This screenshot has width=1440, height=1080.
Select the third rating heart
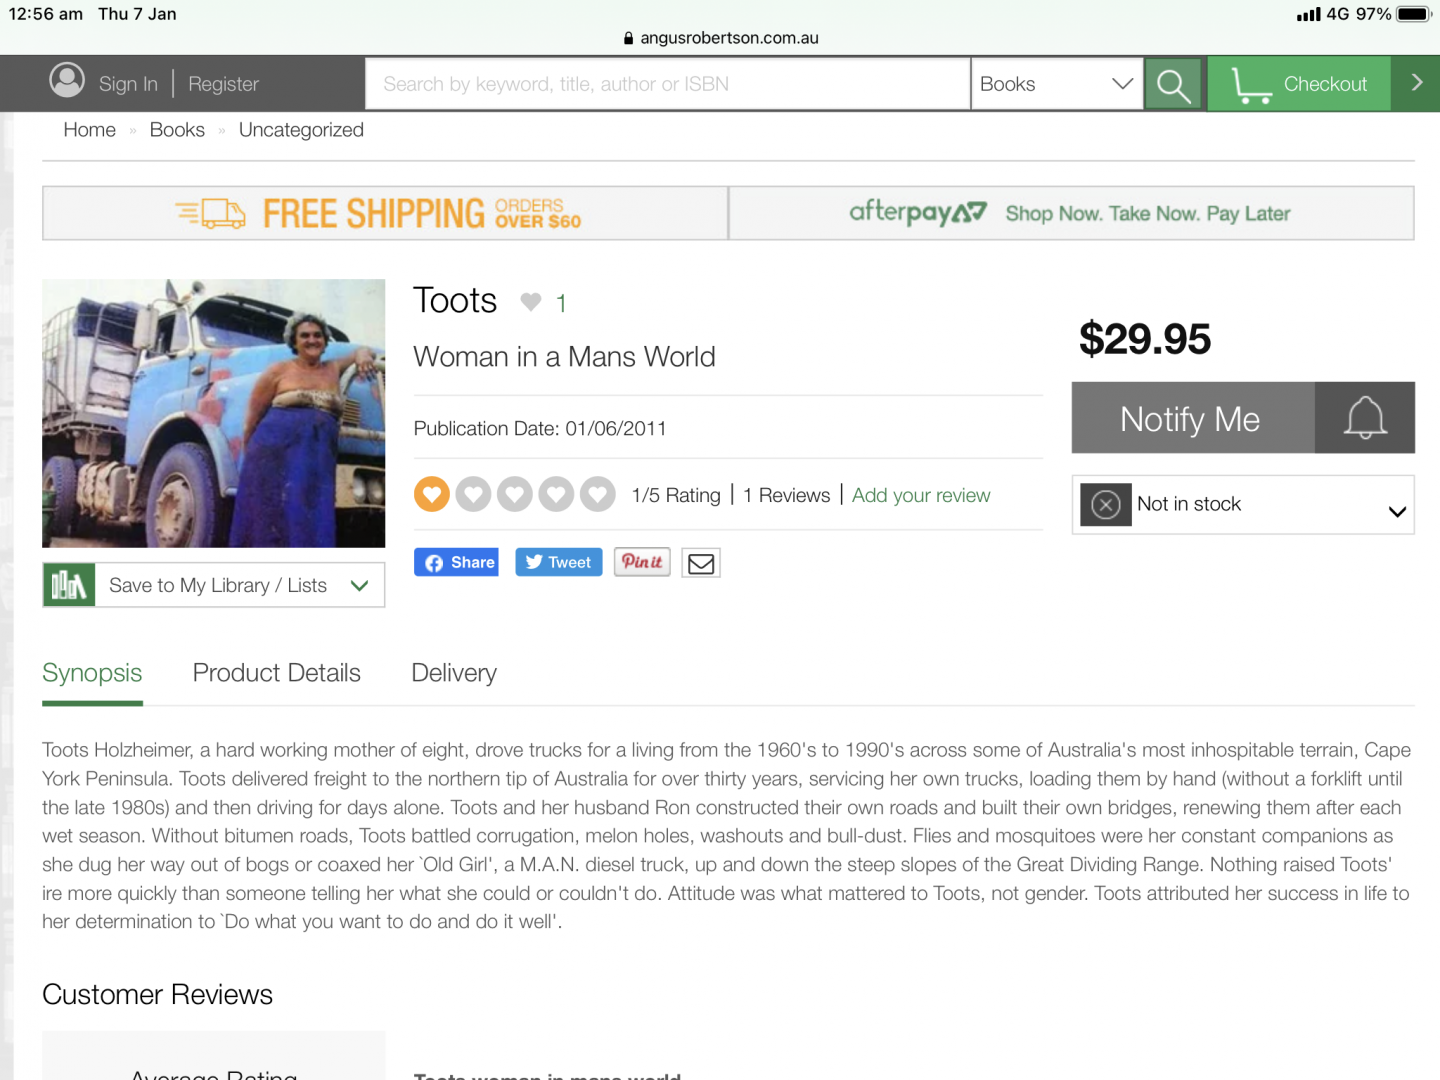pyautogui.click(x=515, y=494)
